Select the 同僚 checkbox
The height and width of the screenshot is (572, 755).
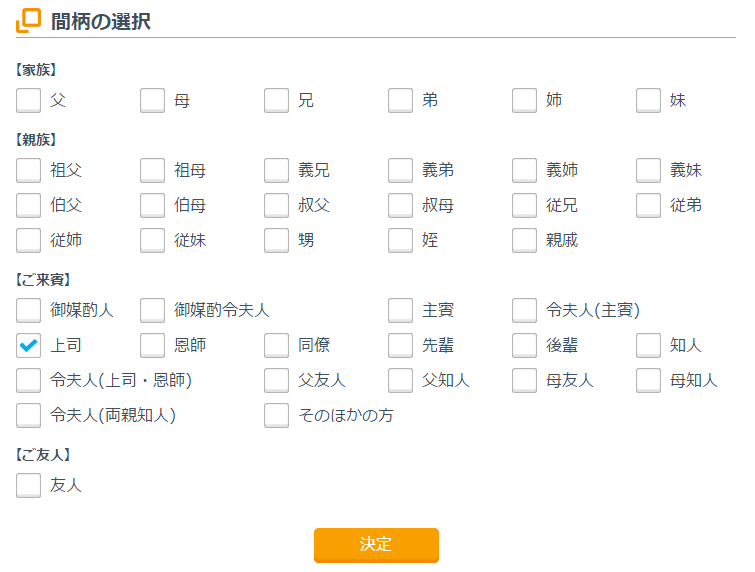tap(277, 345)
